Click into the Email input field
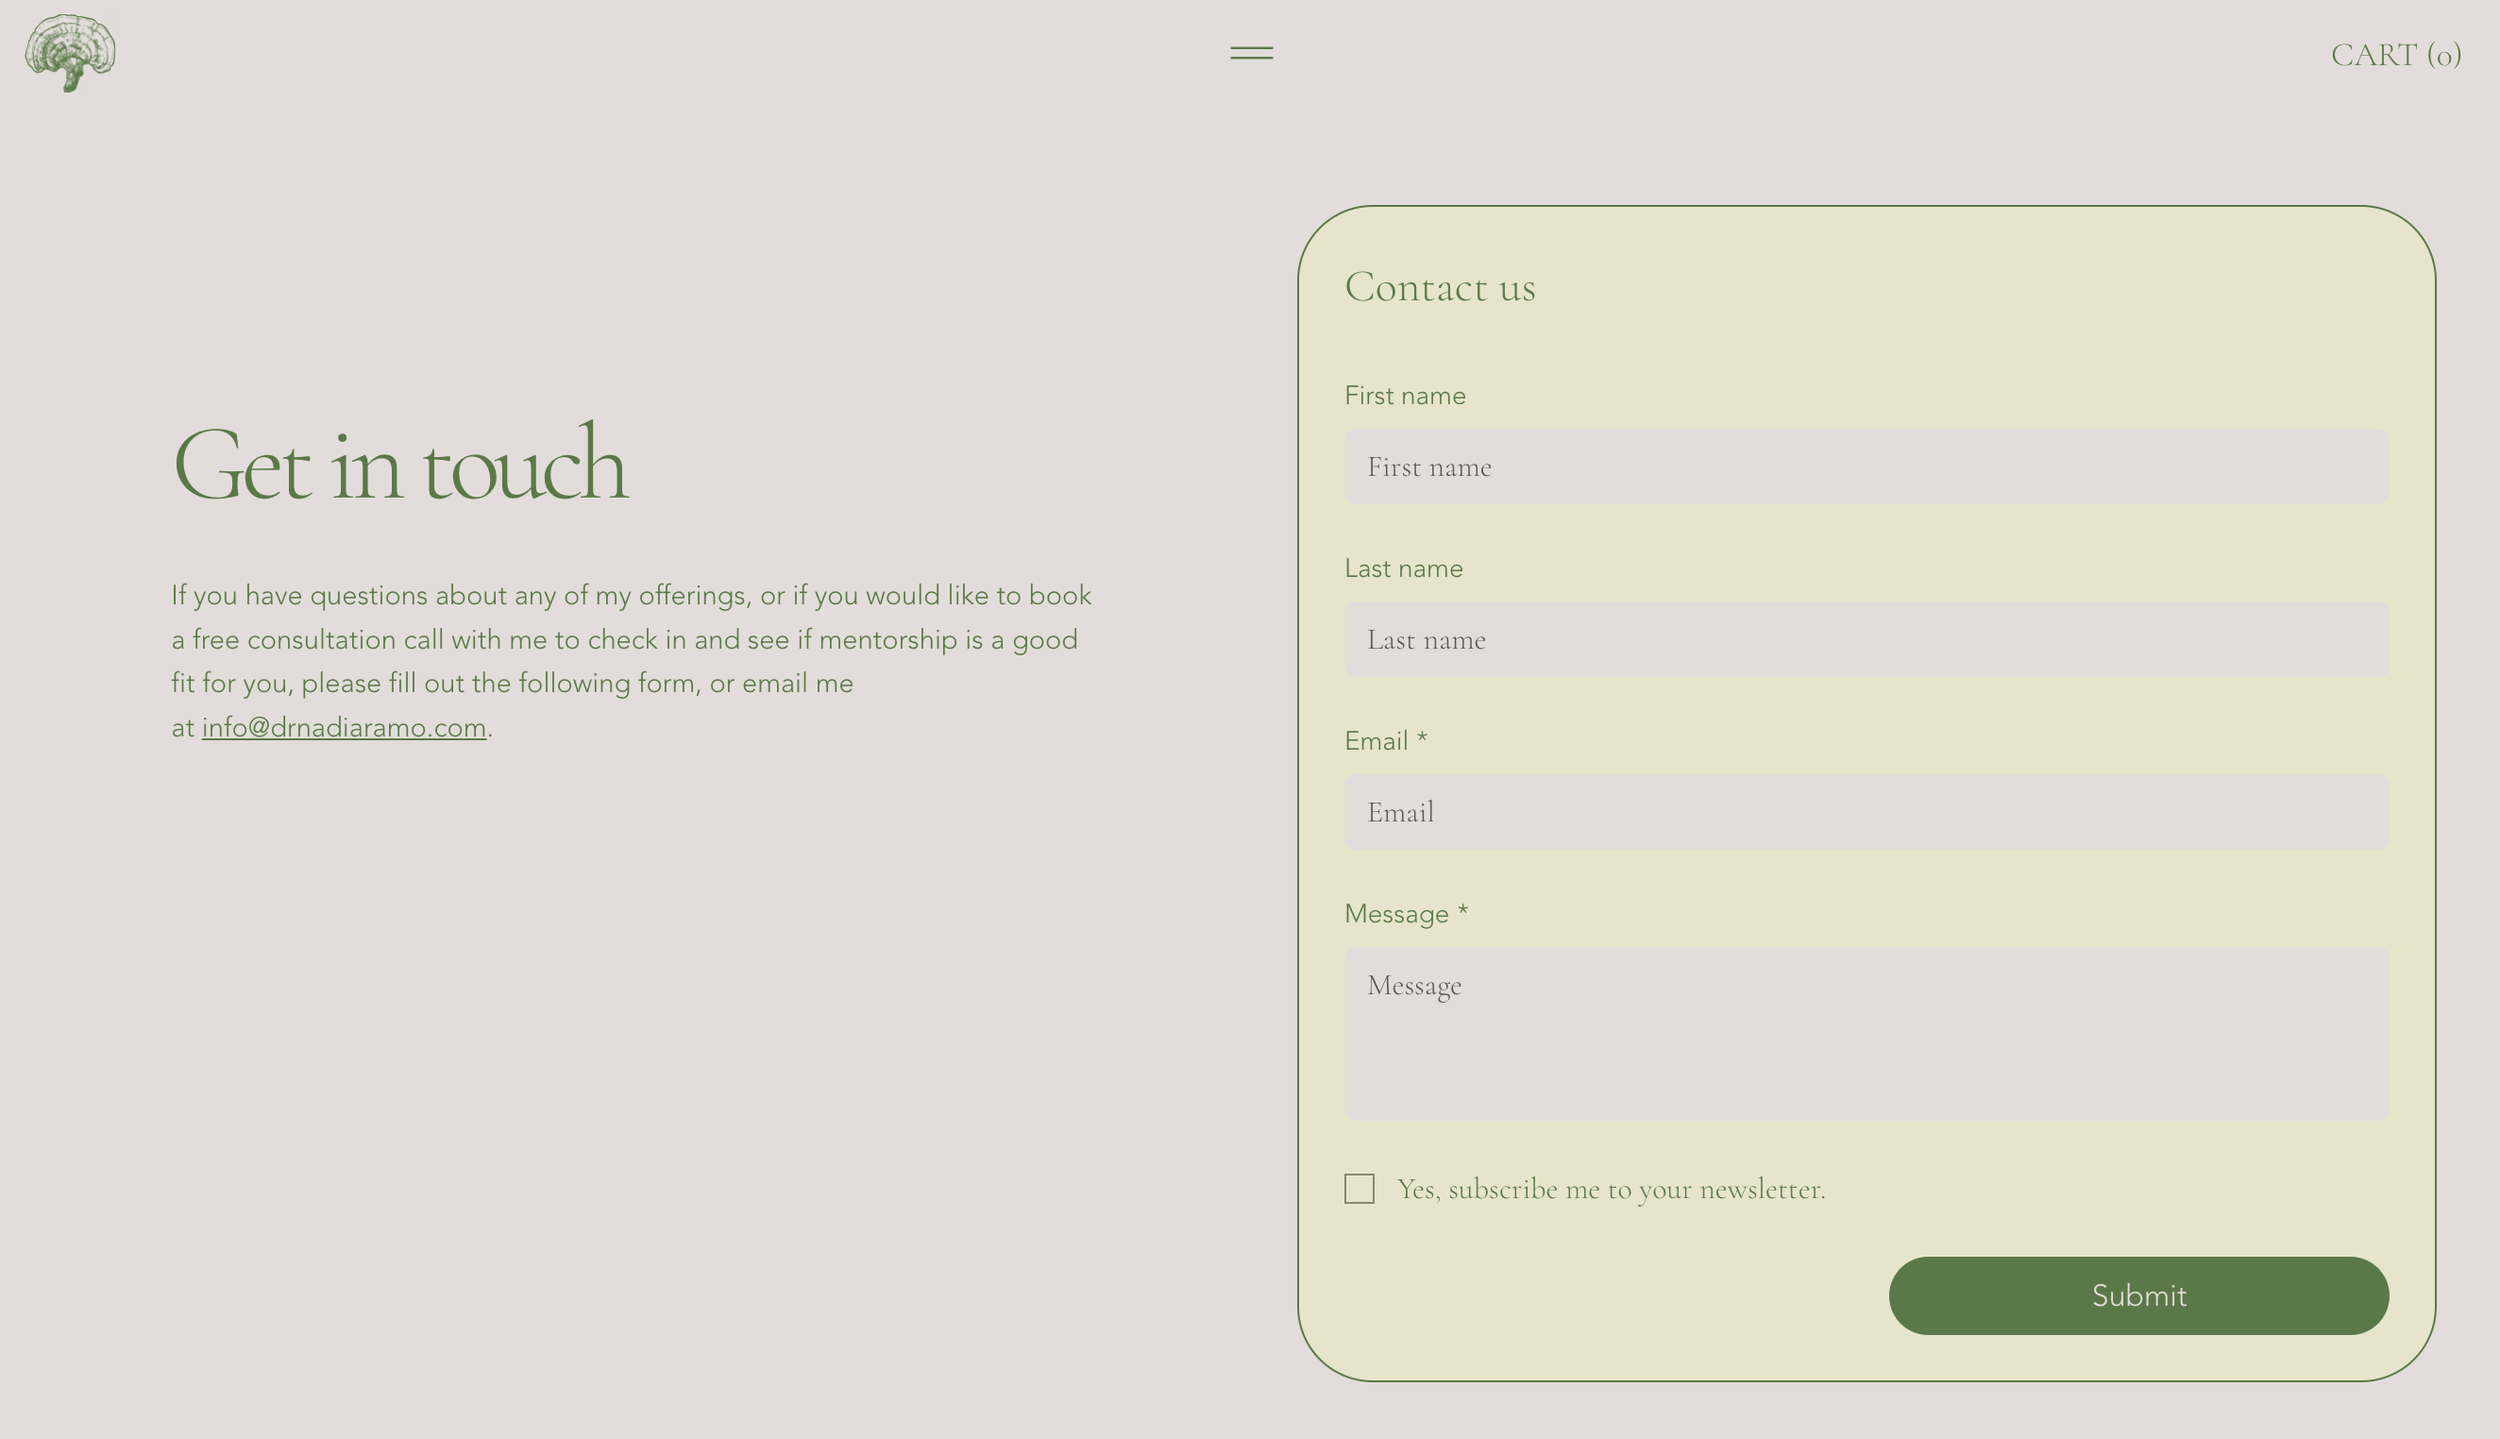The height and width of the screenshot is (1439, 2500). (1866, 812)
